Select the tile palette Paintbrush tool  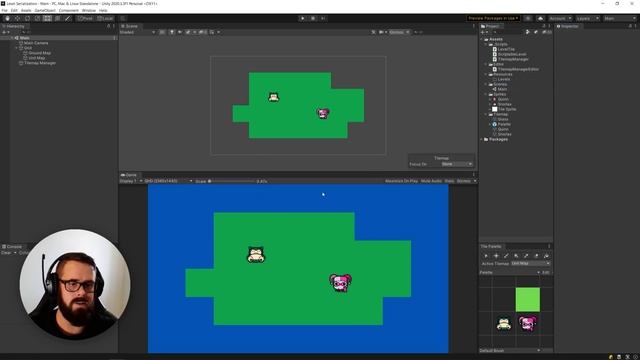pos(506,256)
